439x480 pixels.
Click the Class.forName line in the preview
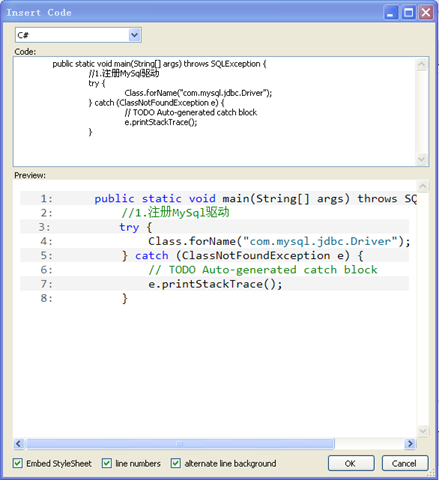(x=279, y=241)
